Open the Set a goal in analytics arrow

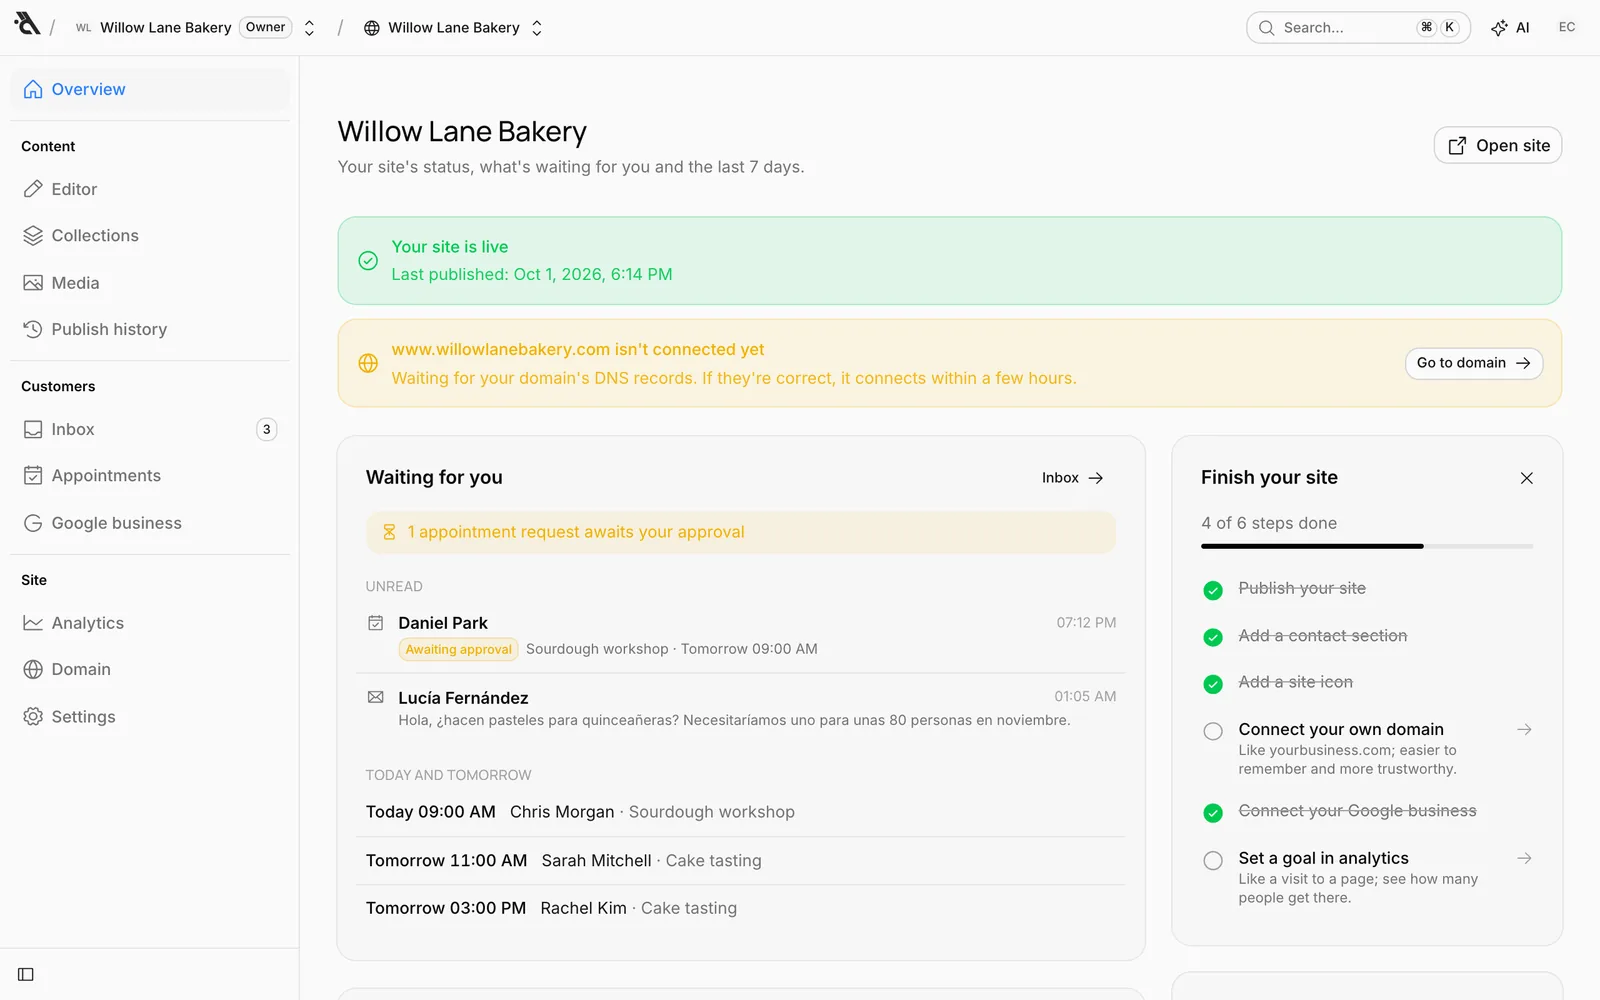pyautogui.click(x=1524, y=858)
